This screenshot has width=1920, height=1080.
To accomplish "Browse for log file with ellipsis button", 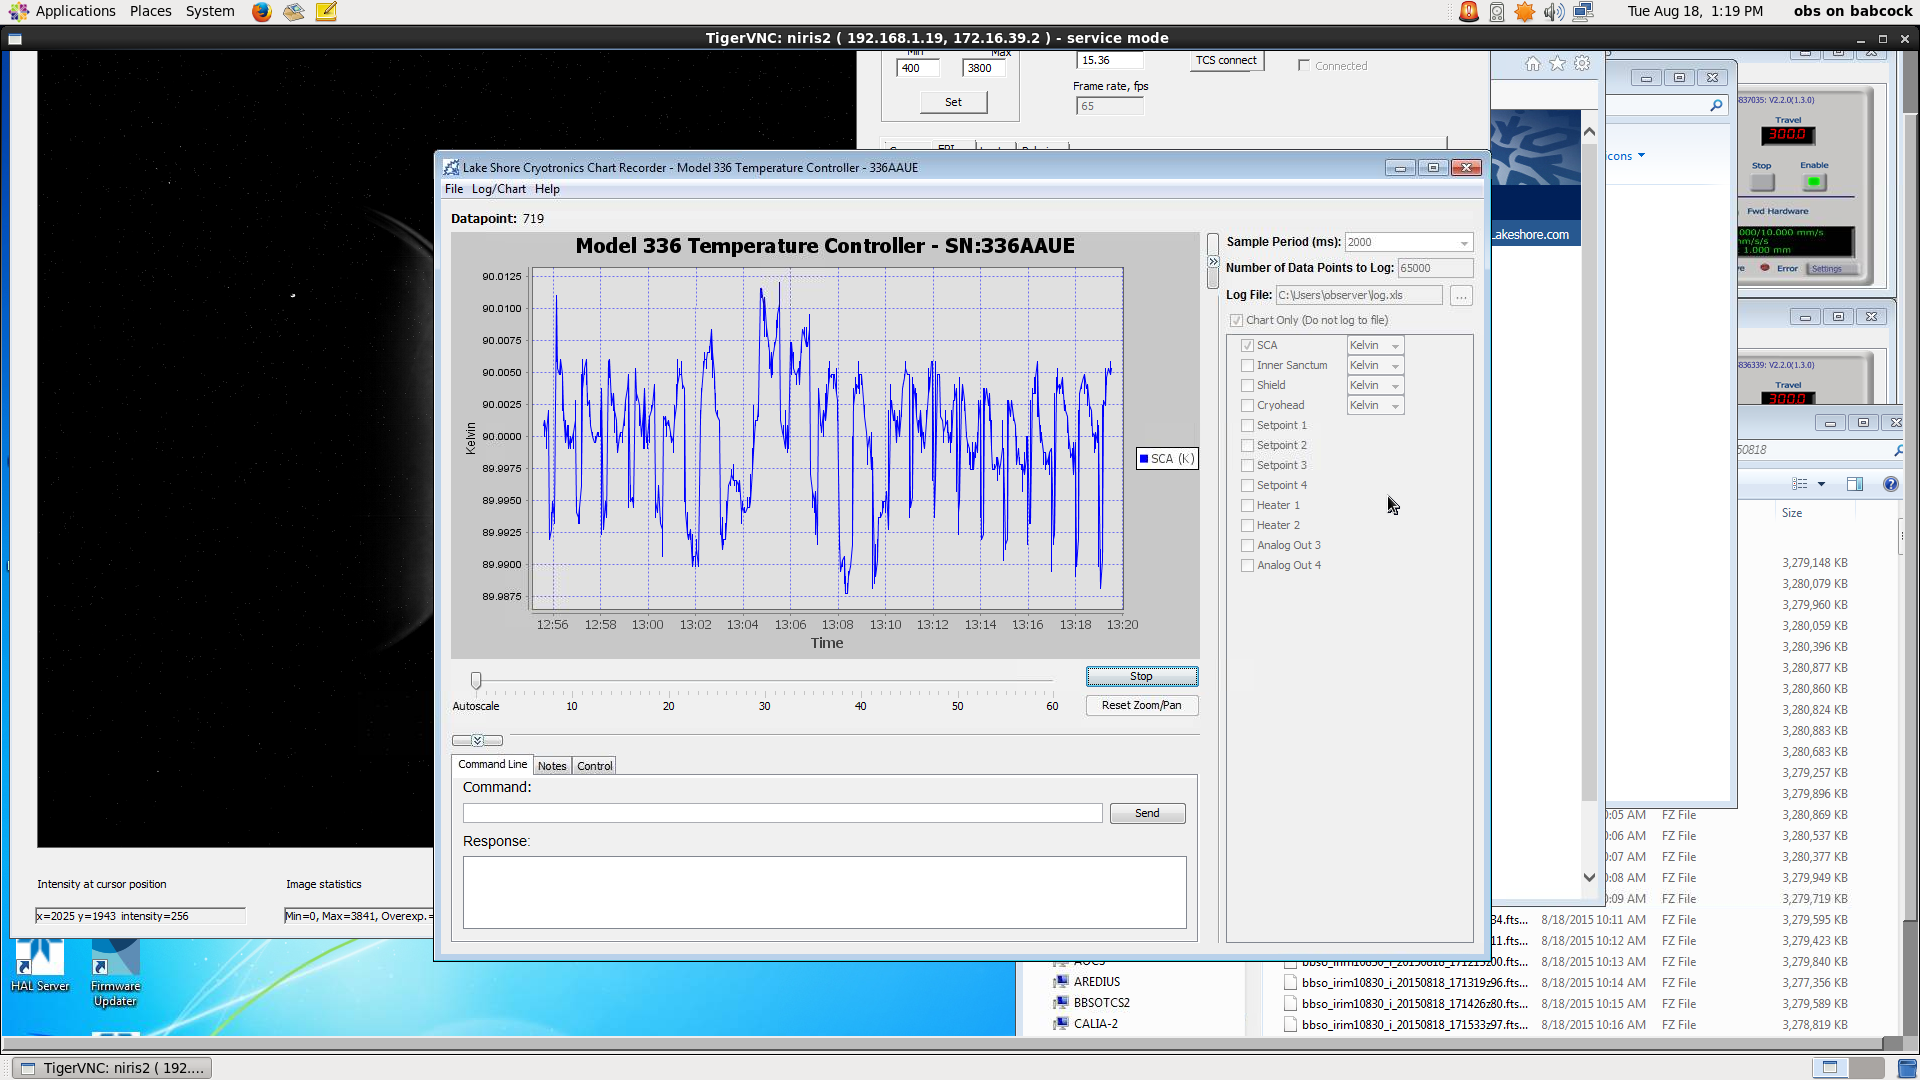I will click(x=1461, y=296).
